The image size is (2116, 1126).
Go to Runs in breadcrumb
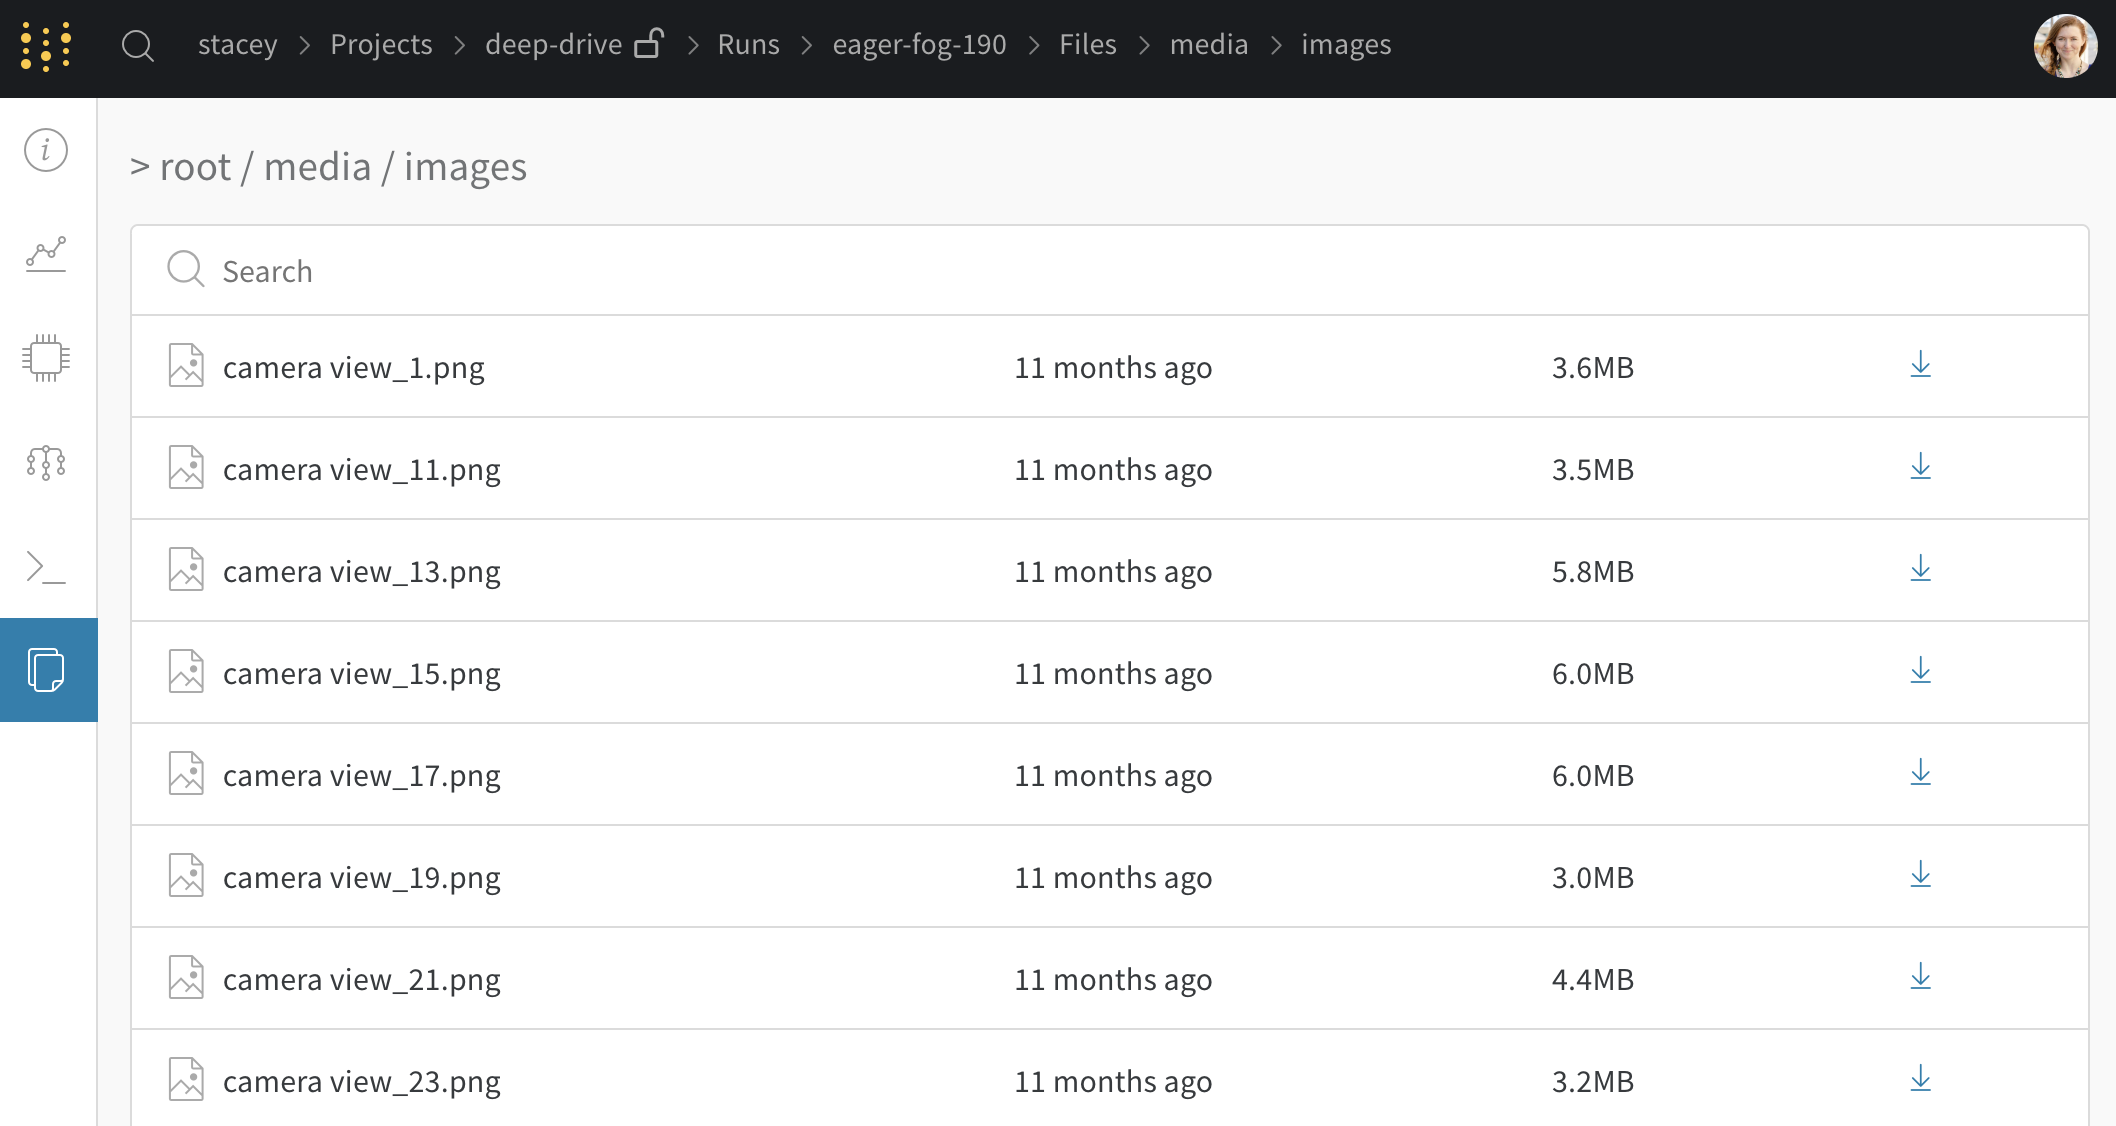(748, 45)
